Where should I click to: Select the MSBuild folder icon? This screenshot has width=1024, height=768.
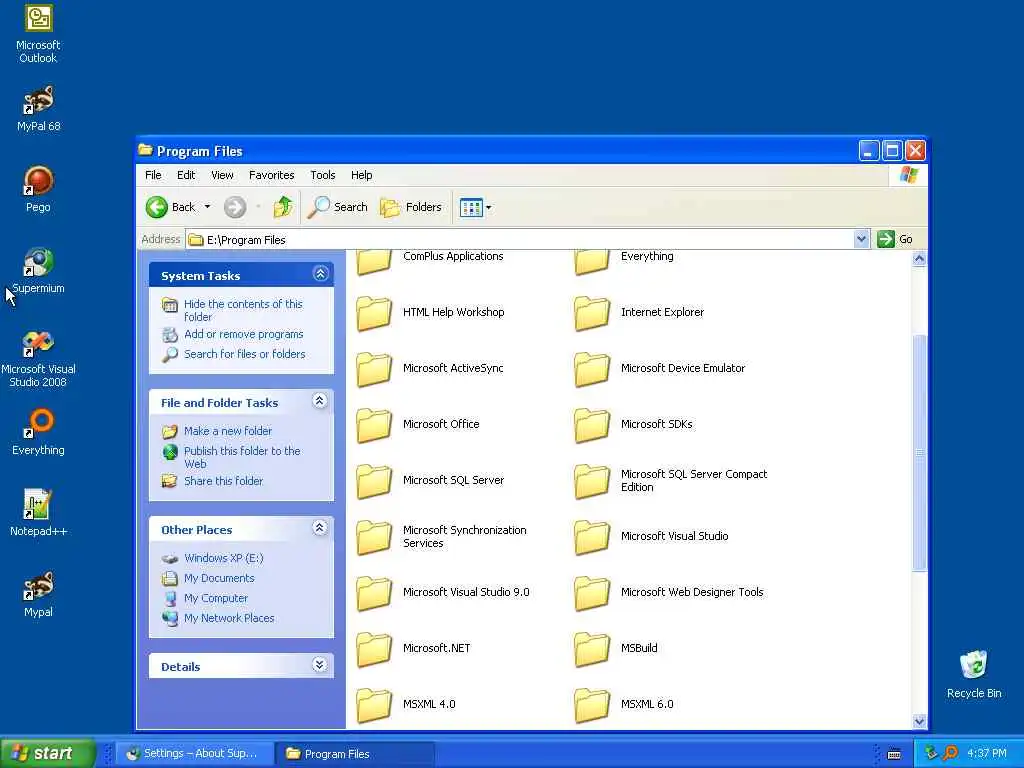point(592,648)
